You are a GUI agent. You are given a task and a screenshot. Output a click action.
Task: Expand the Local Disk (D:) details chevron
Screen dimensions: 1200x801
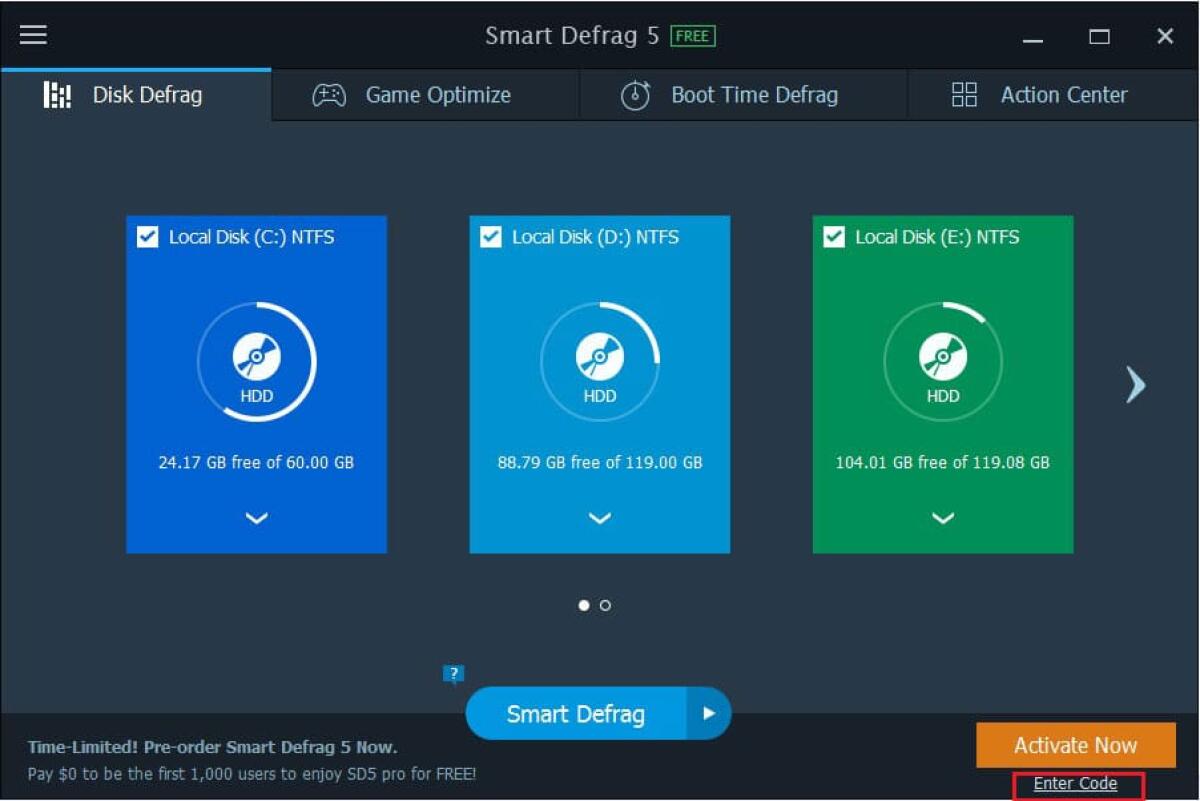599,518
